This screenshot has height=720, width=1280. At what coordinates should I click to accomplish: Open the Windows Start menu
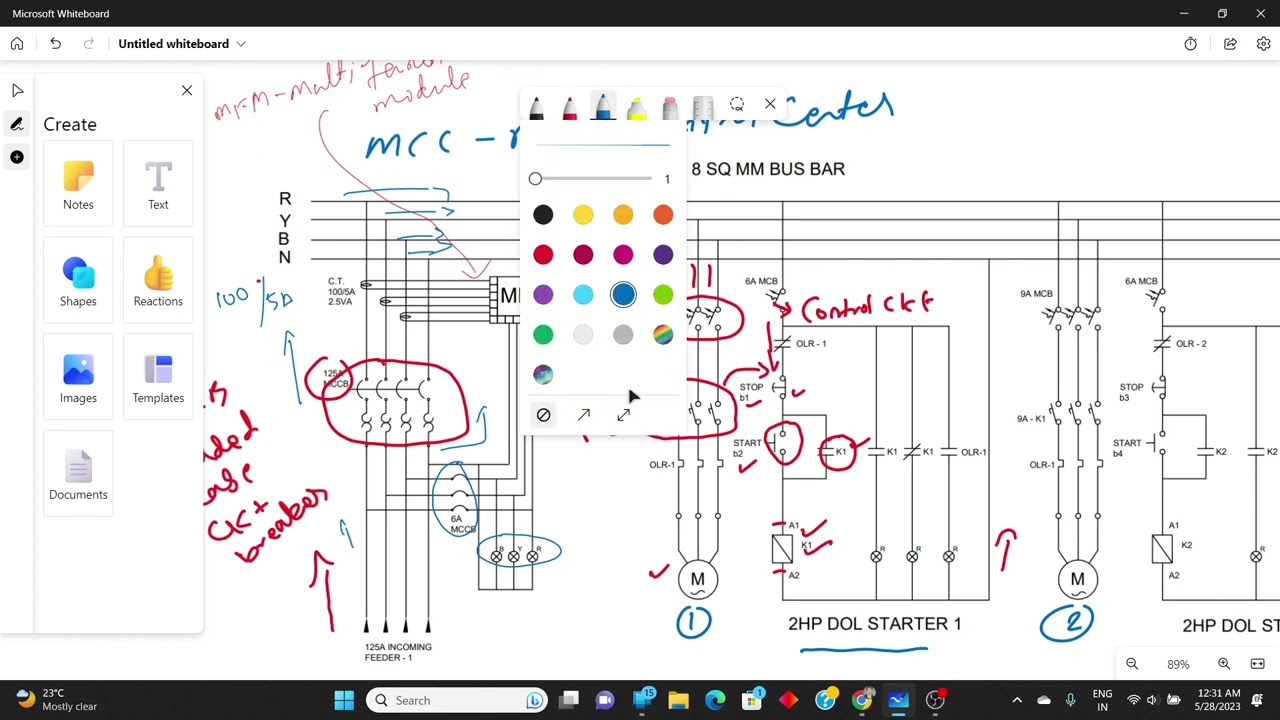(x=344, y=700)
